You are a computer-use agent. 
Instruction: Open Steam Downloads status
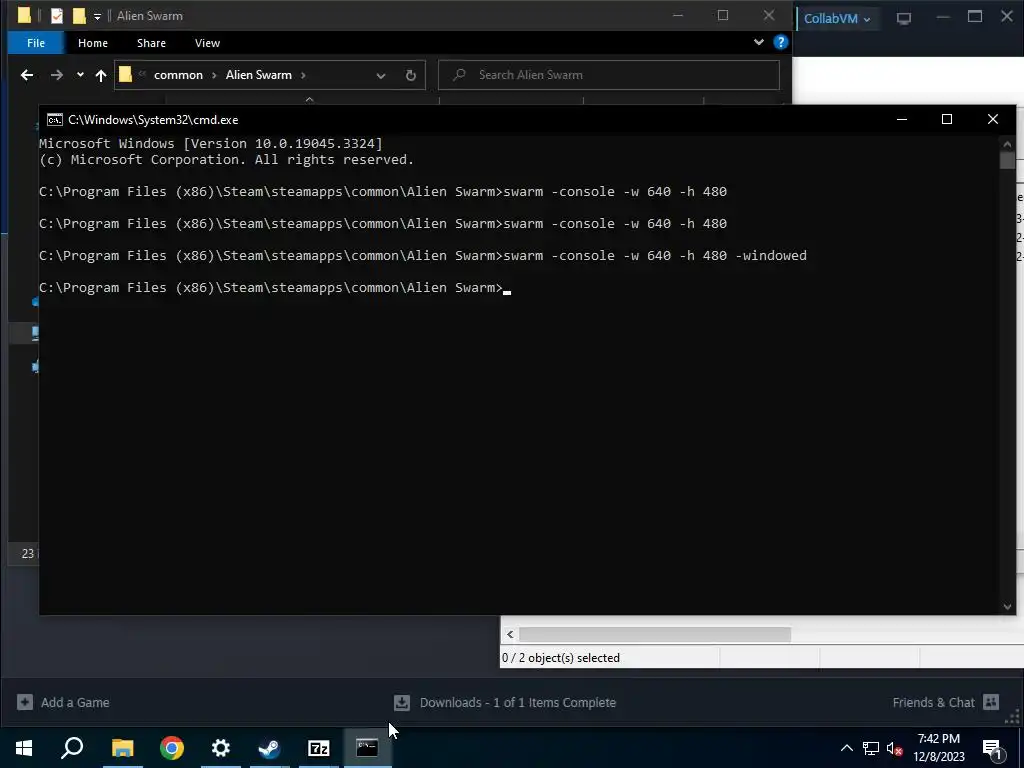coord(517,703)
